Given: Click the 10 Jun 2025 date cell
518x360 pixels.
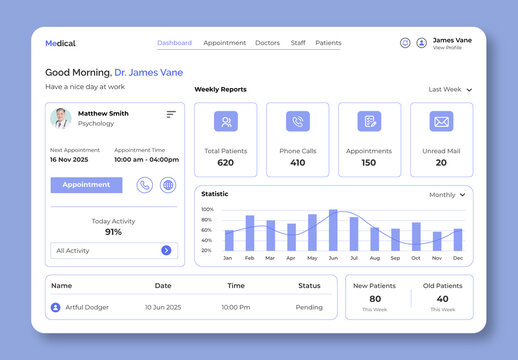Looking at the screenshot, I should 163,307.
